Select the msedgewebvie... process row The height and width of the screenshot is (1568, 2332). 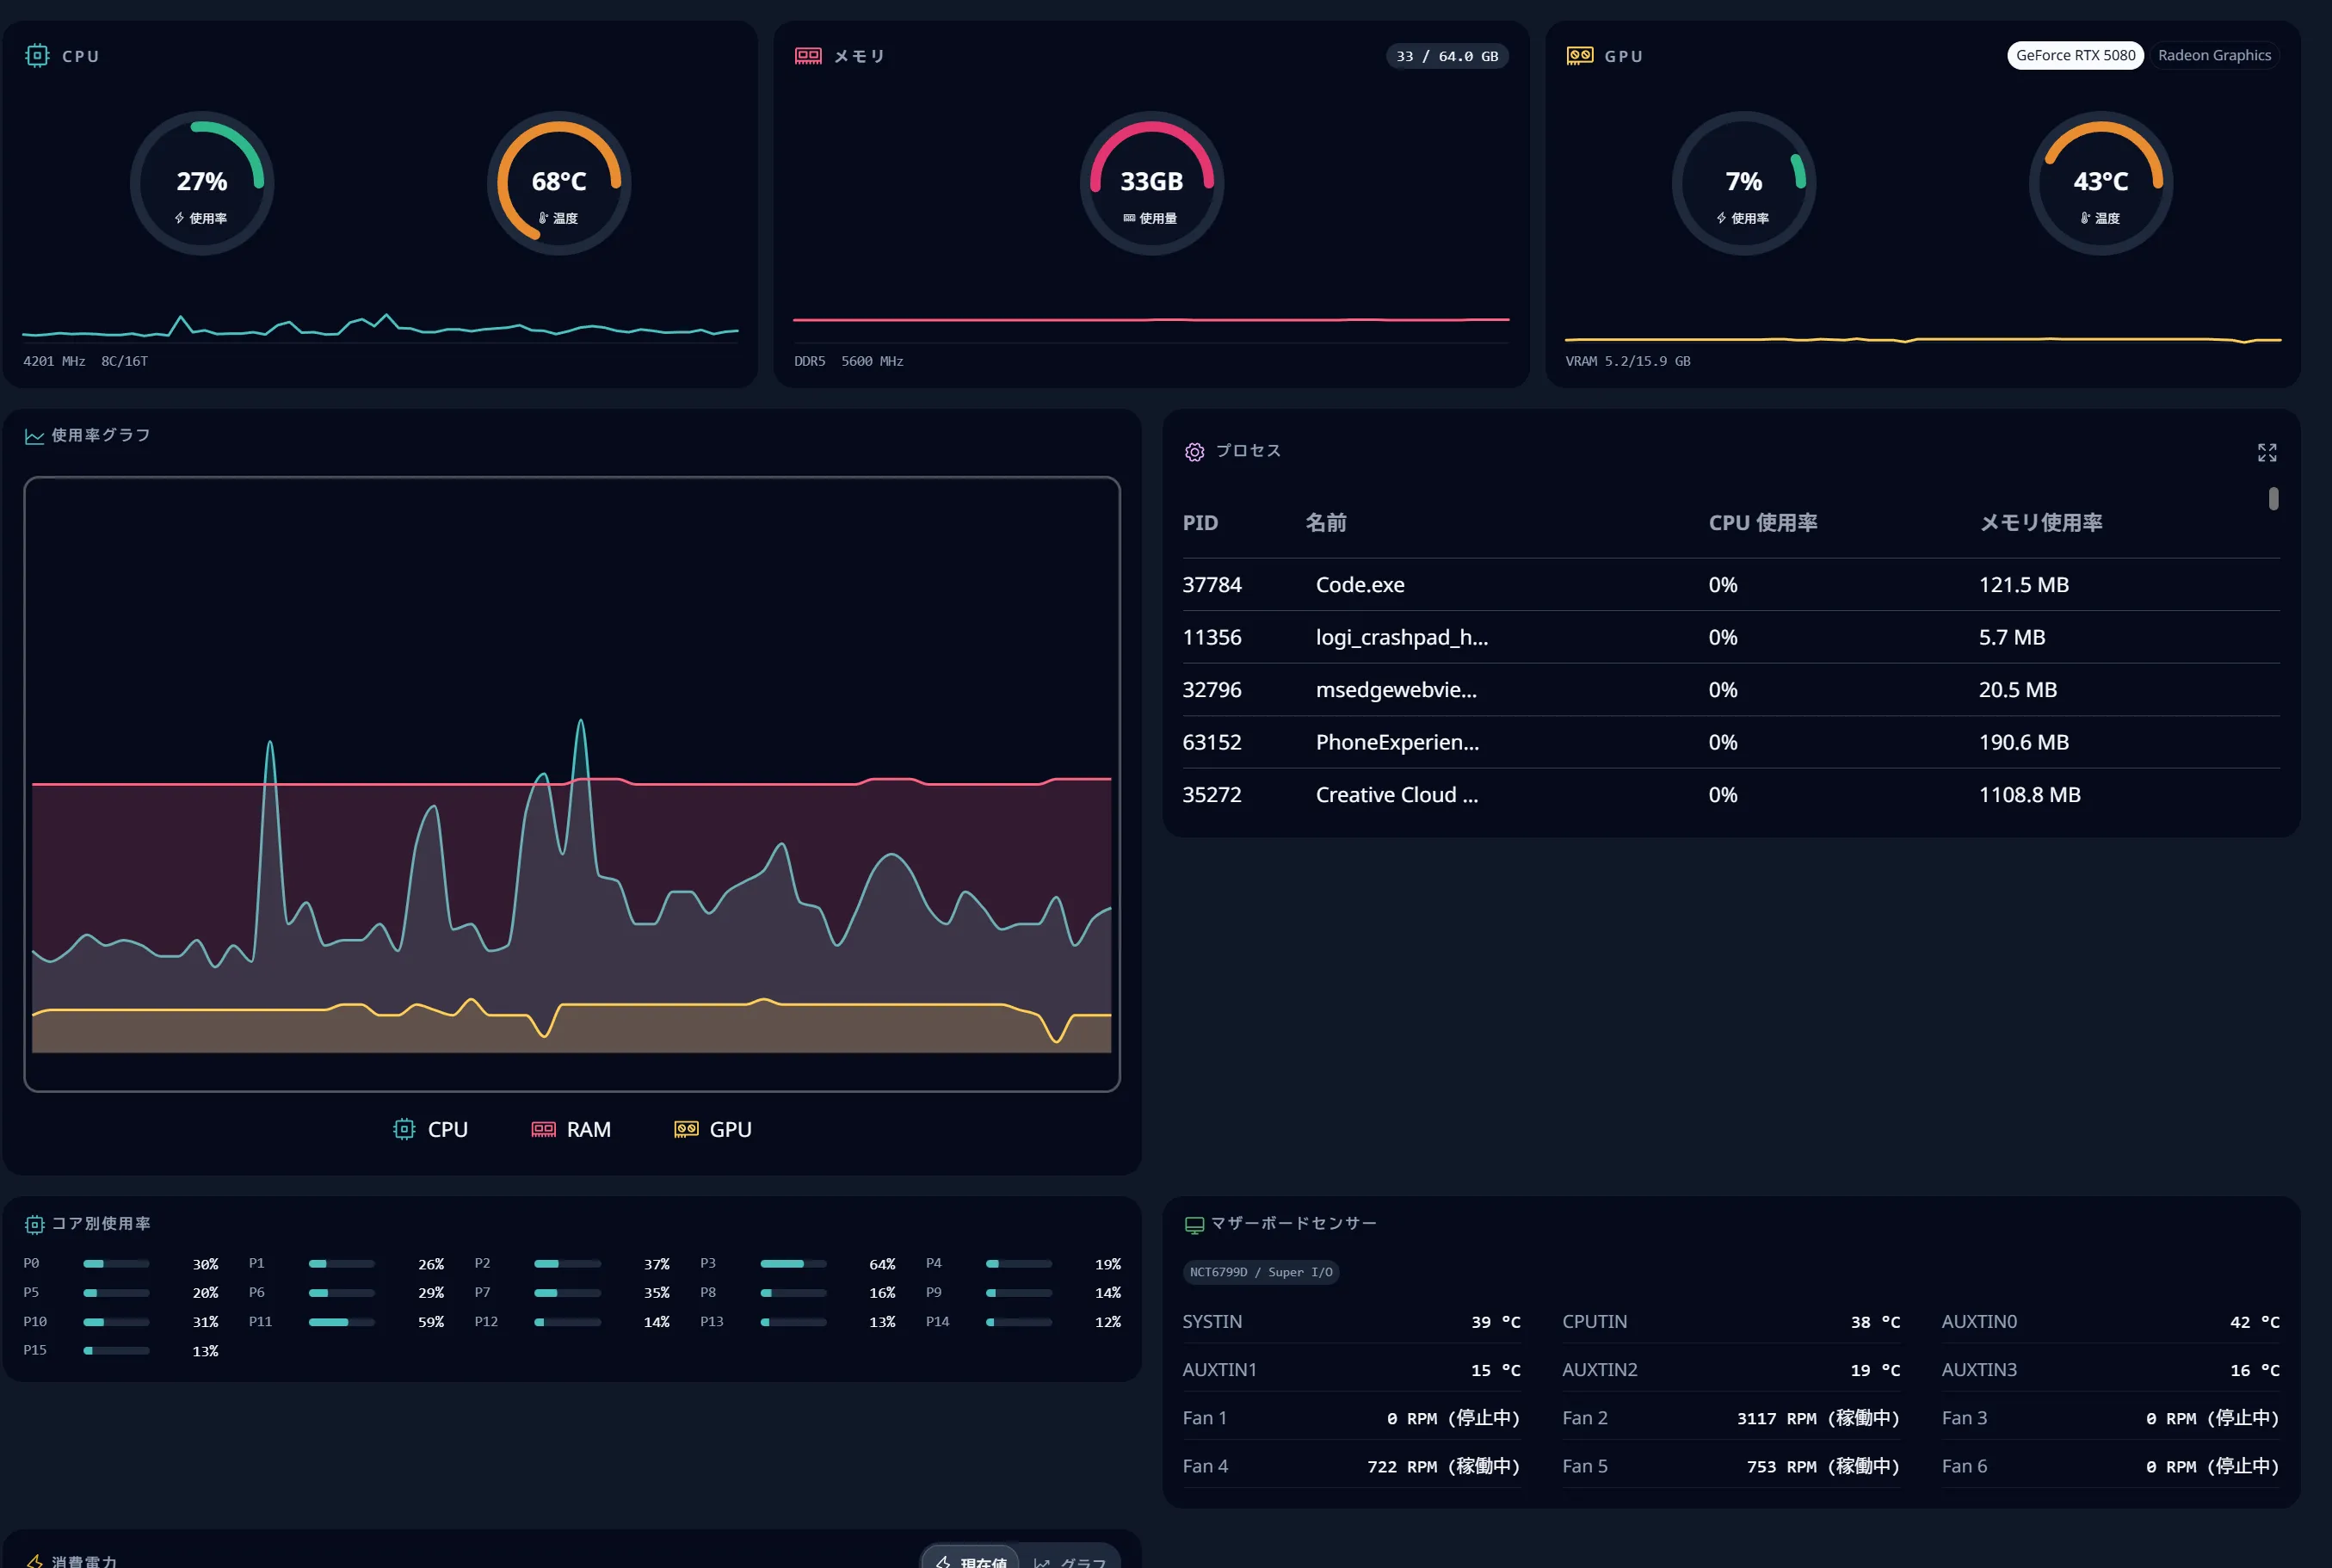(1730, 690)
